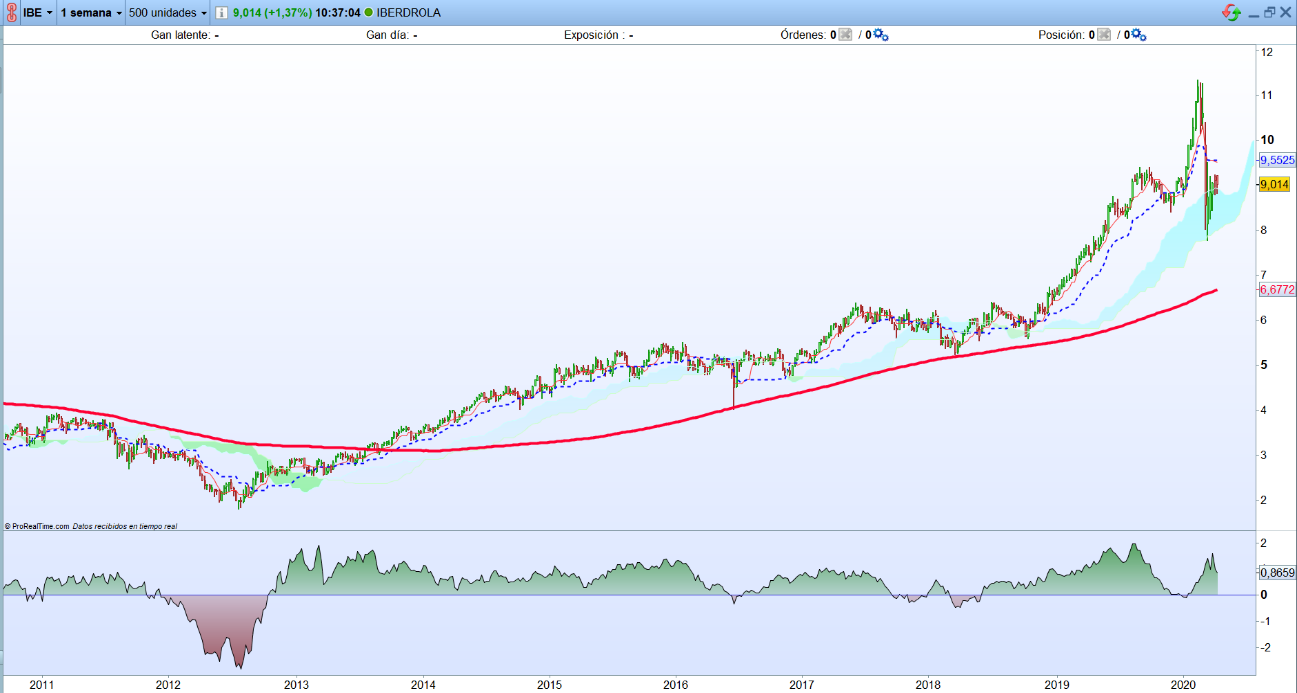1297x693 pixels.
Task: Restore the chart window size
Action: point(1269,13)
